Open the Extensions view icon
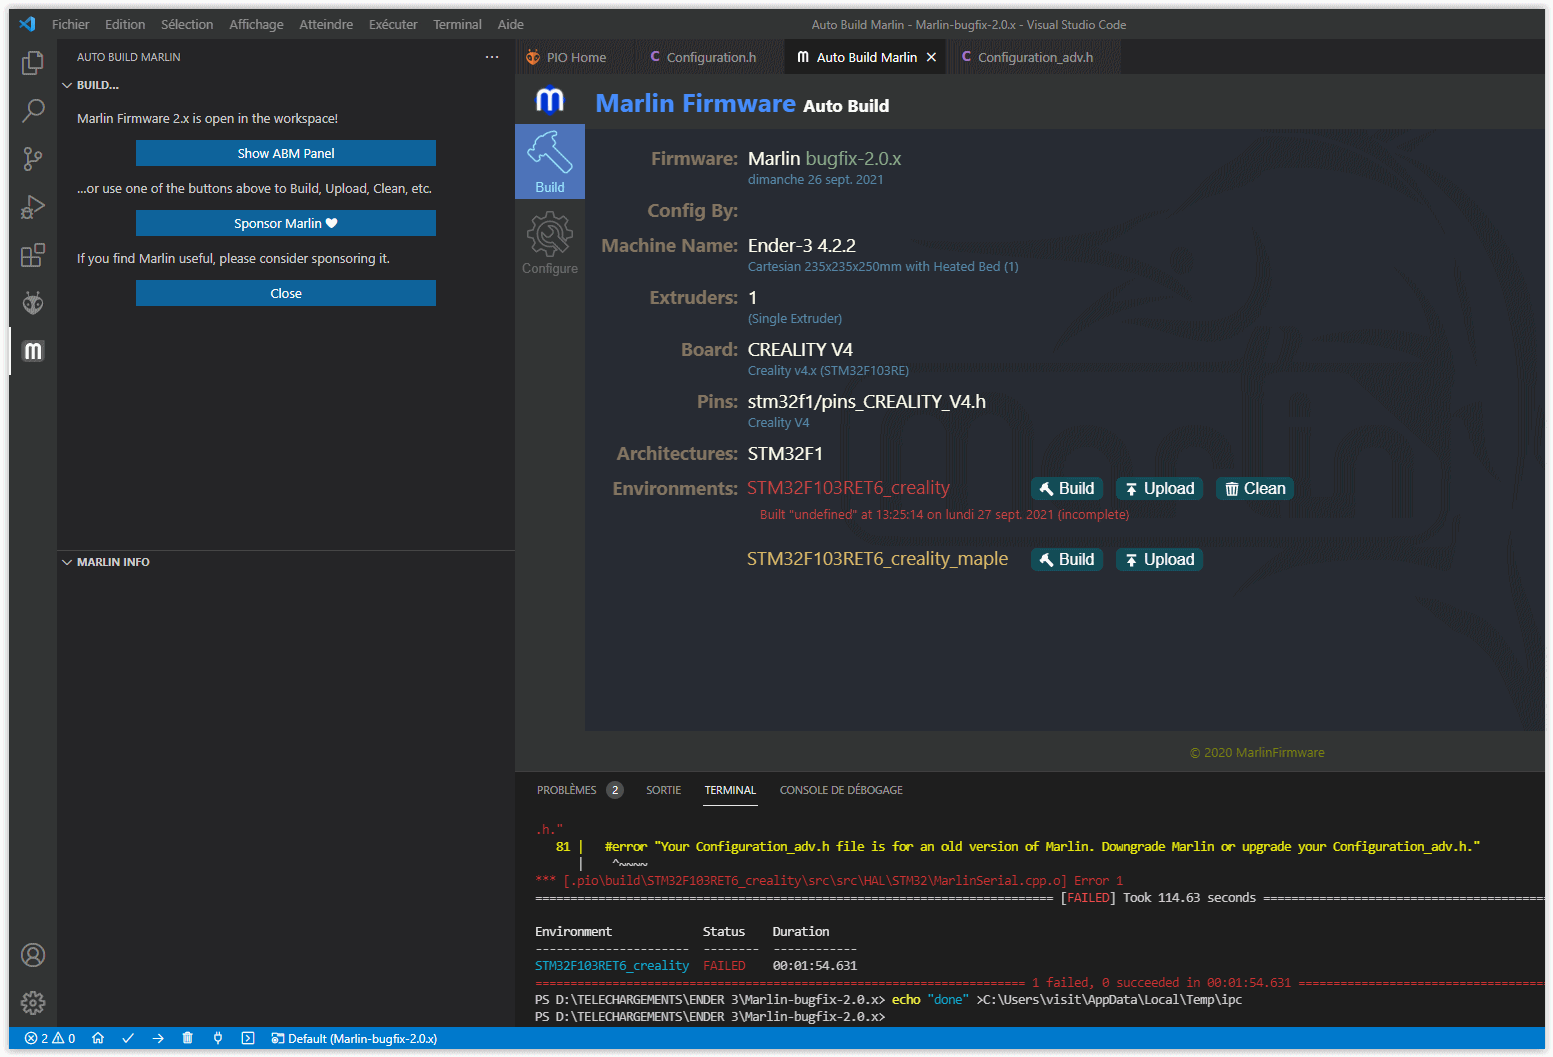 pos(33,255)
